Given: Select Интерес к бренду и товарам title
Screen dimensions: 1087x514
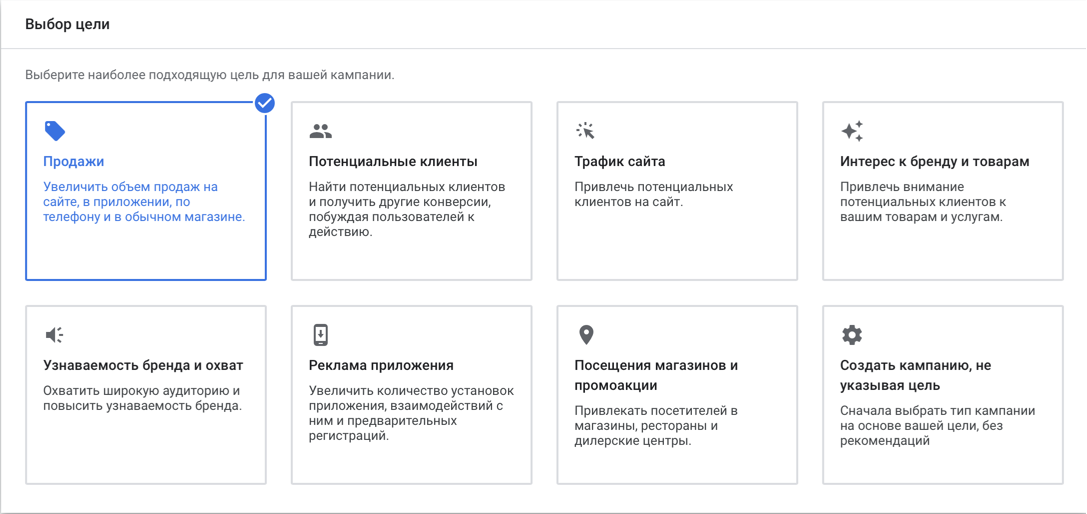Looking at the screenshot, I should 934,162.
